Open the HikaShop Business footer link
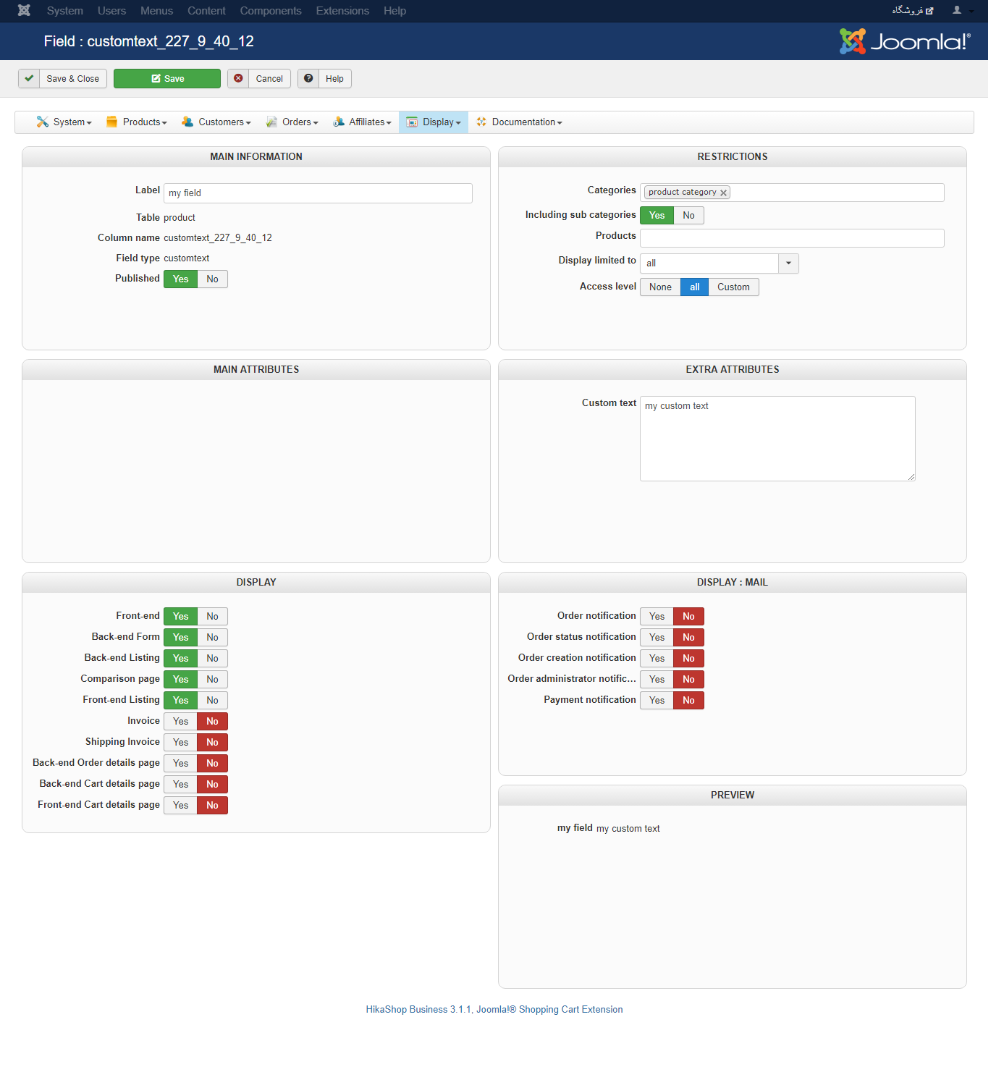 494,1010
